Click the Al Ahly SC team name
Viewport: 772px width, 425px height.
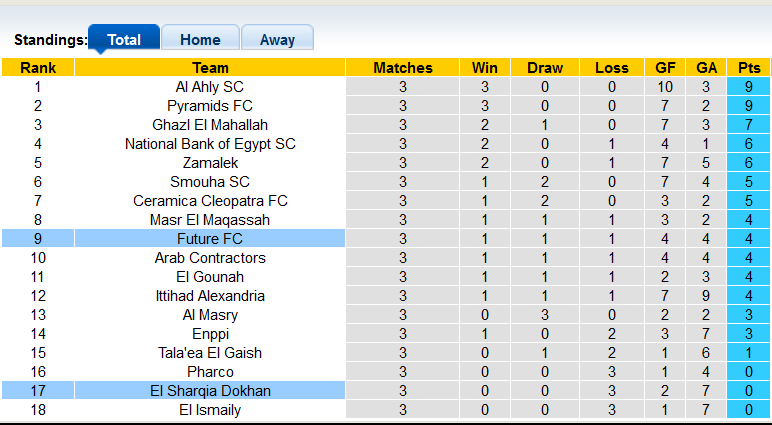[x=210, y=87]
